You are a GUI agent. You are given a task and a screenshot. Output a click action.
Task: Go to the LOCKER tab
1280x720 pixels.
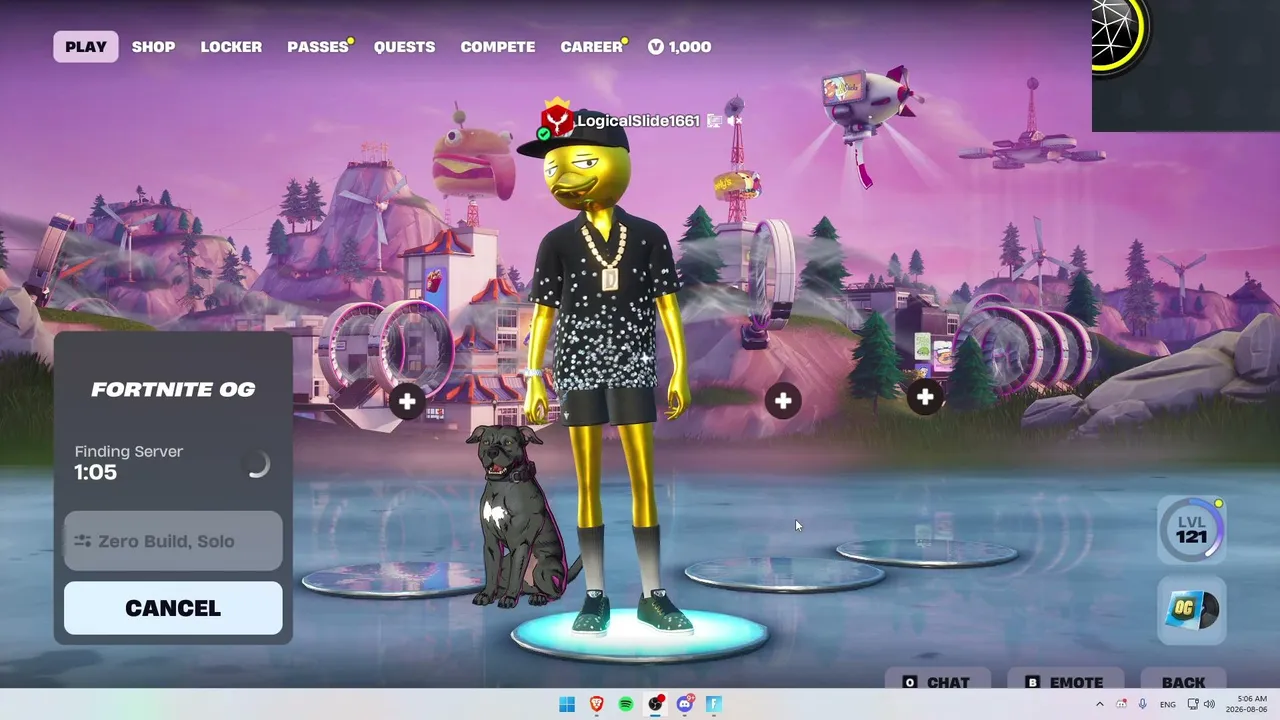pos(231,47)
